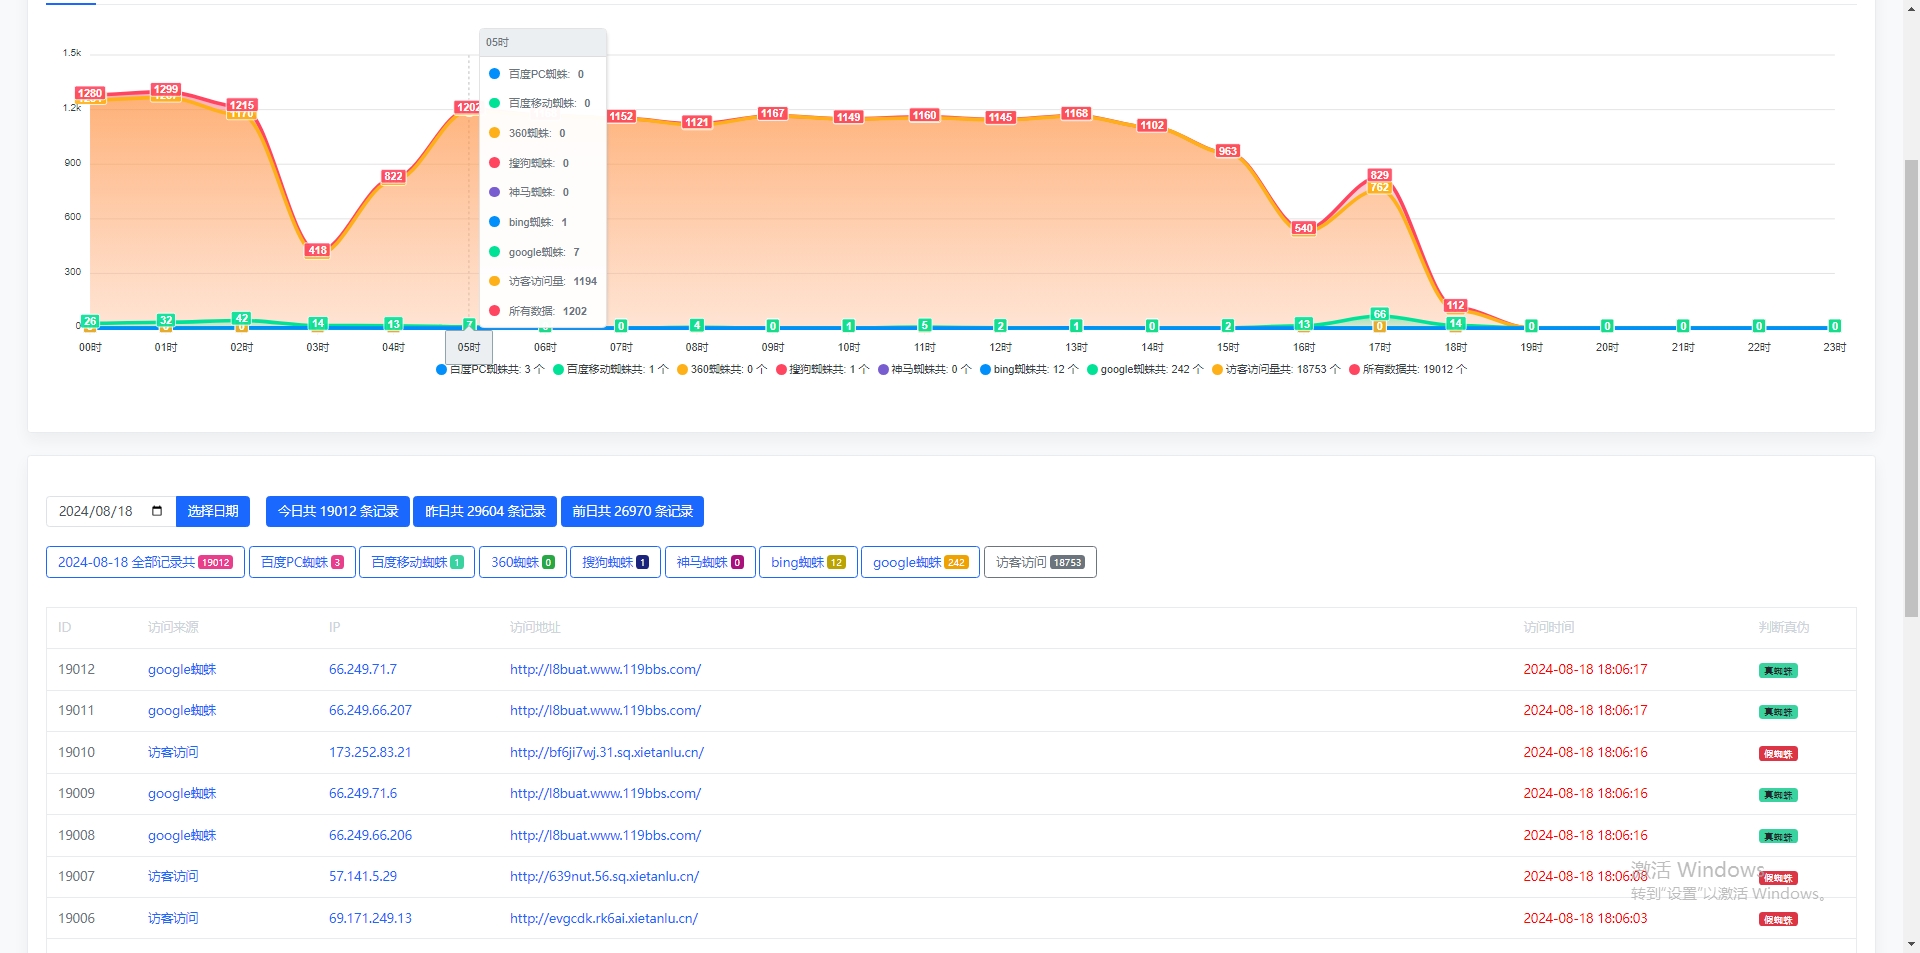Click the red 假蜘蛛 badge in row 19006

(1778, 920)
